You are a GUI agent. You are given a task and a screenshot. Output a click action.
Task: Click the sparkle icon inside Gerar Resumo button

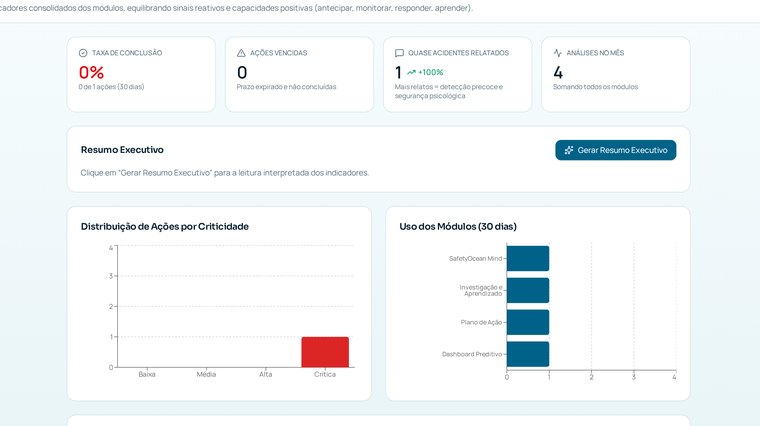pos(569,150)
